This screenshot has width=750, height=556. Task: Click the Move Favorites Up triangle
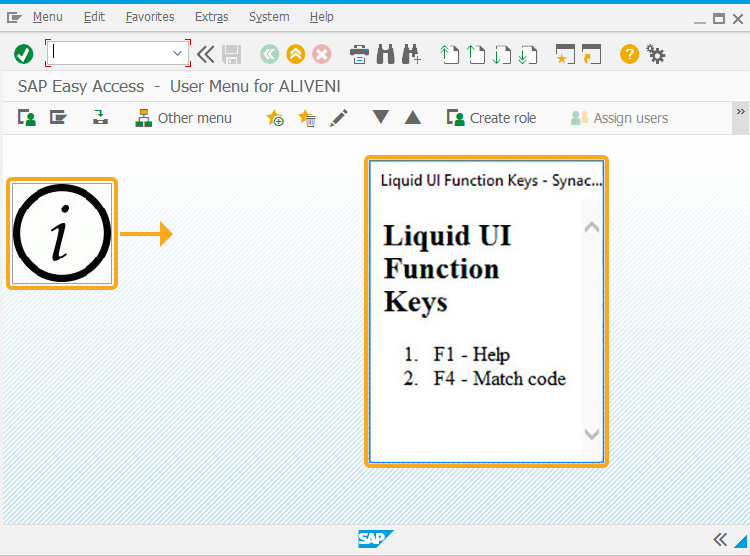point(412,118)
